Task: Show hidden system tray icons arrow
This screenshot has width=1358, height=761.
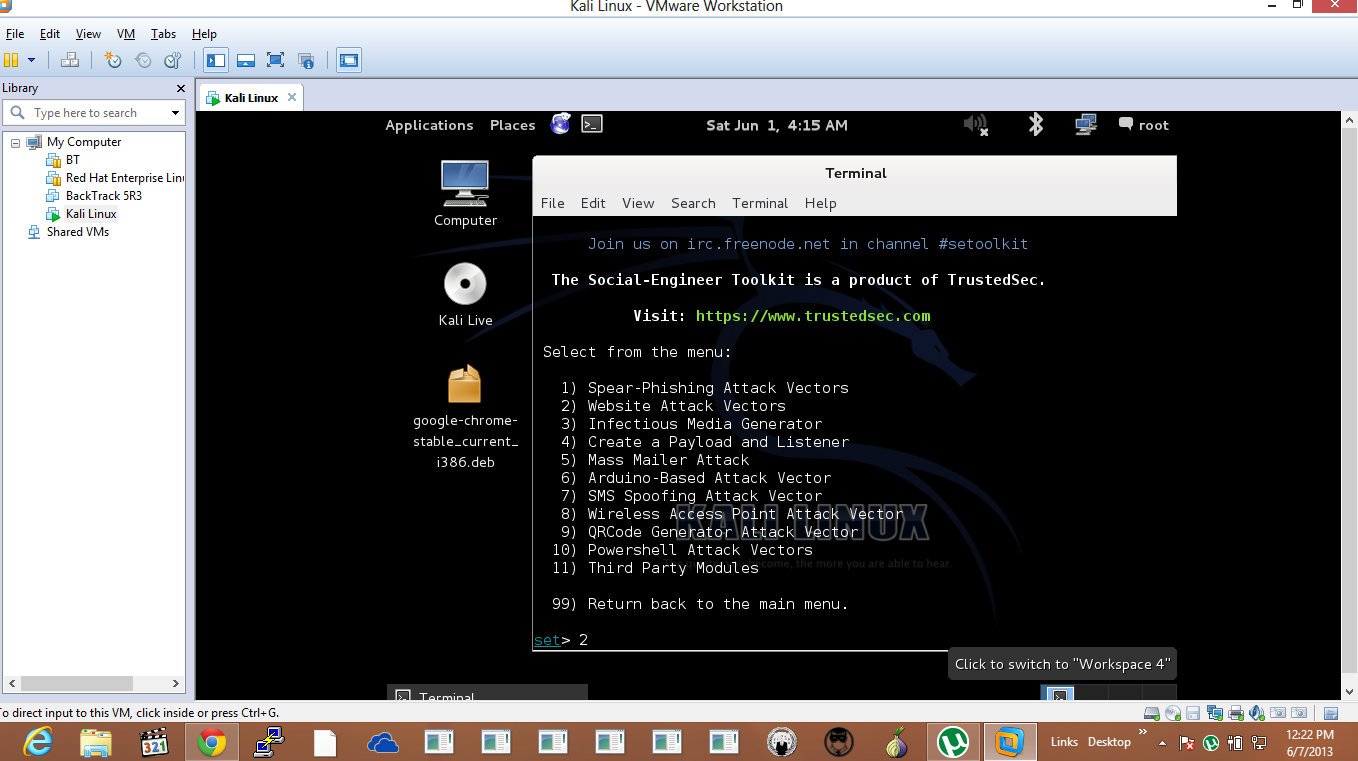Action: coord(1162,743)
